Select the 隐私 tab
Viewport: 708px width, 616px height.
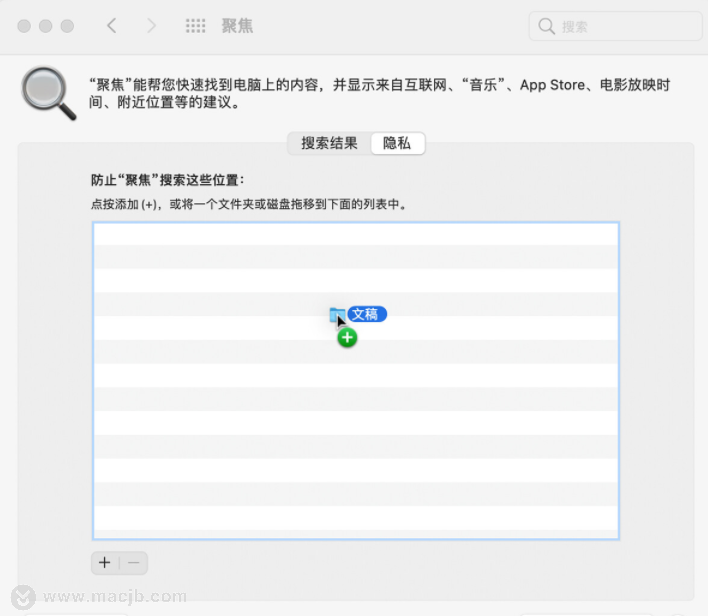tap(397, 143)
